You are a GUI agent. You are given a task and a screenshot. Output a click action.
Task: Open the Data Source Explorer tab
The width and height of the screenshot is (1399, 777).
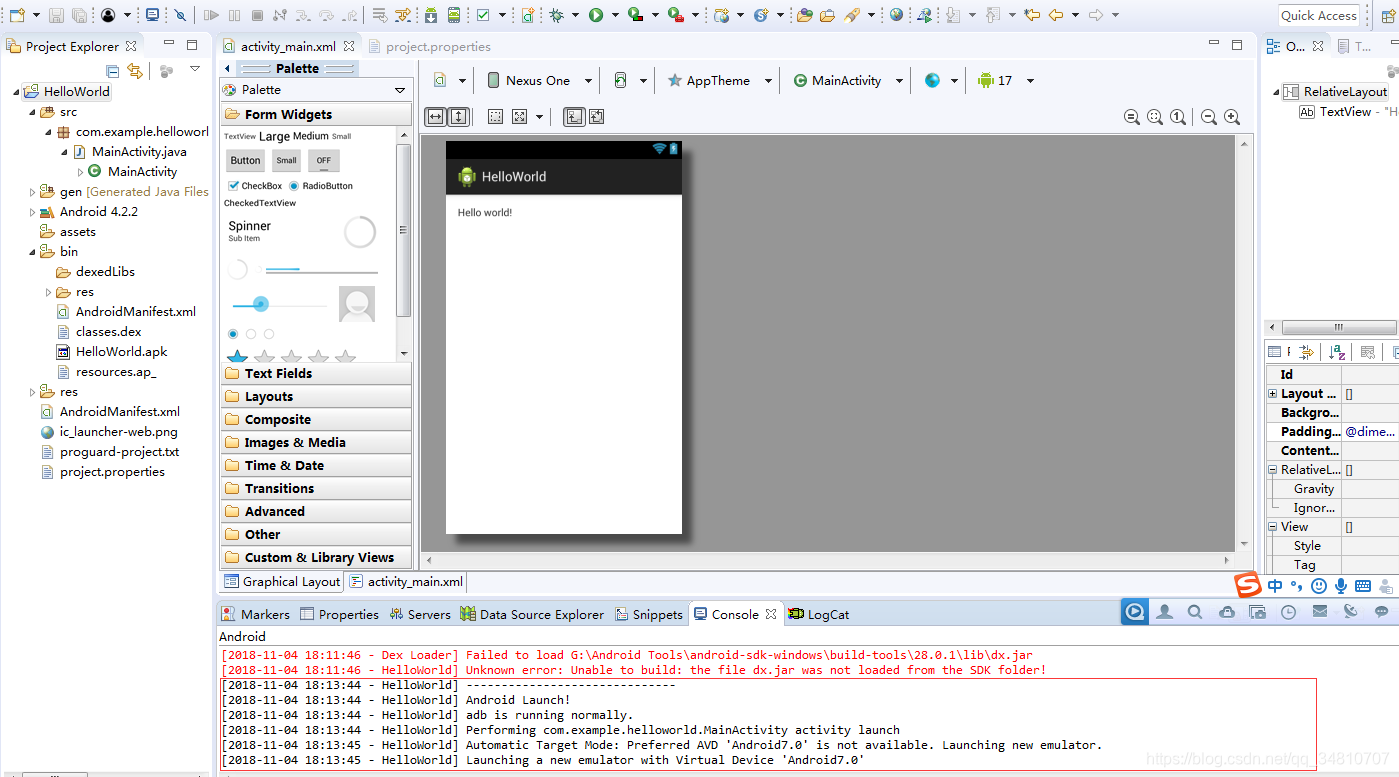click(x=532, y=614)
